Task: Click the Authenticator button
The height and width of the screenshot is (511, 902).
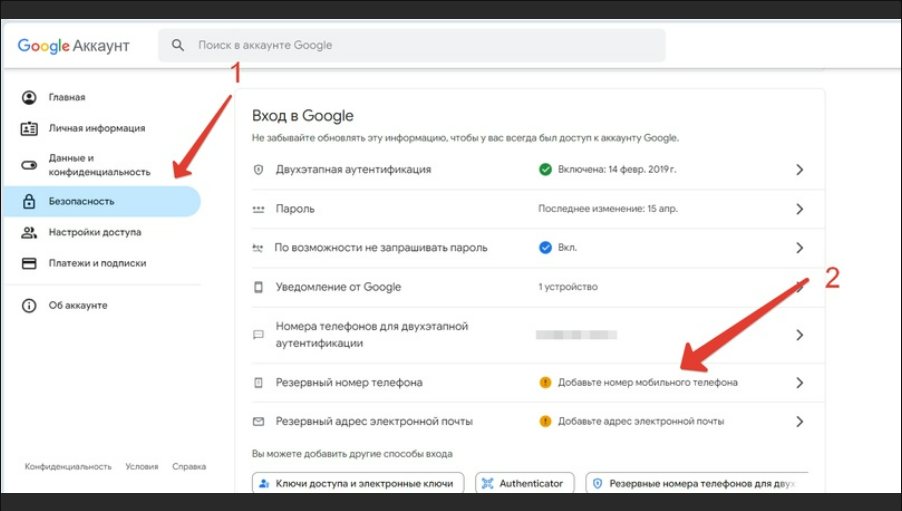Action: 525,483
